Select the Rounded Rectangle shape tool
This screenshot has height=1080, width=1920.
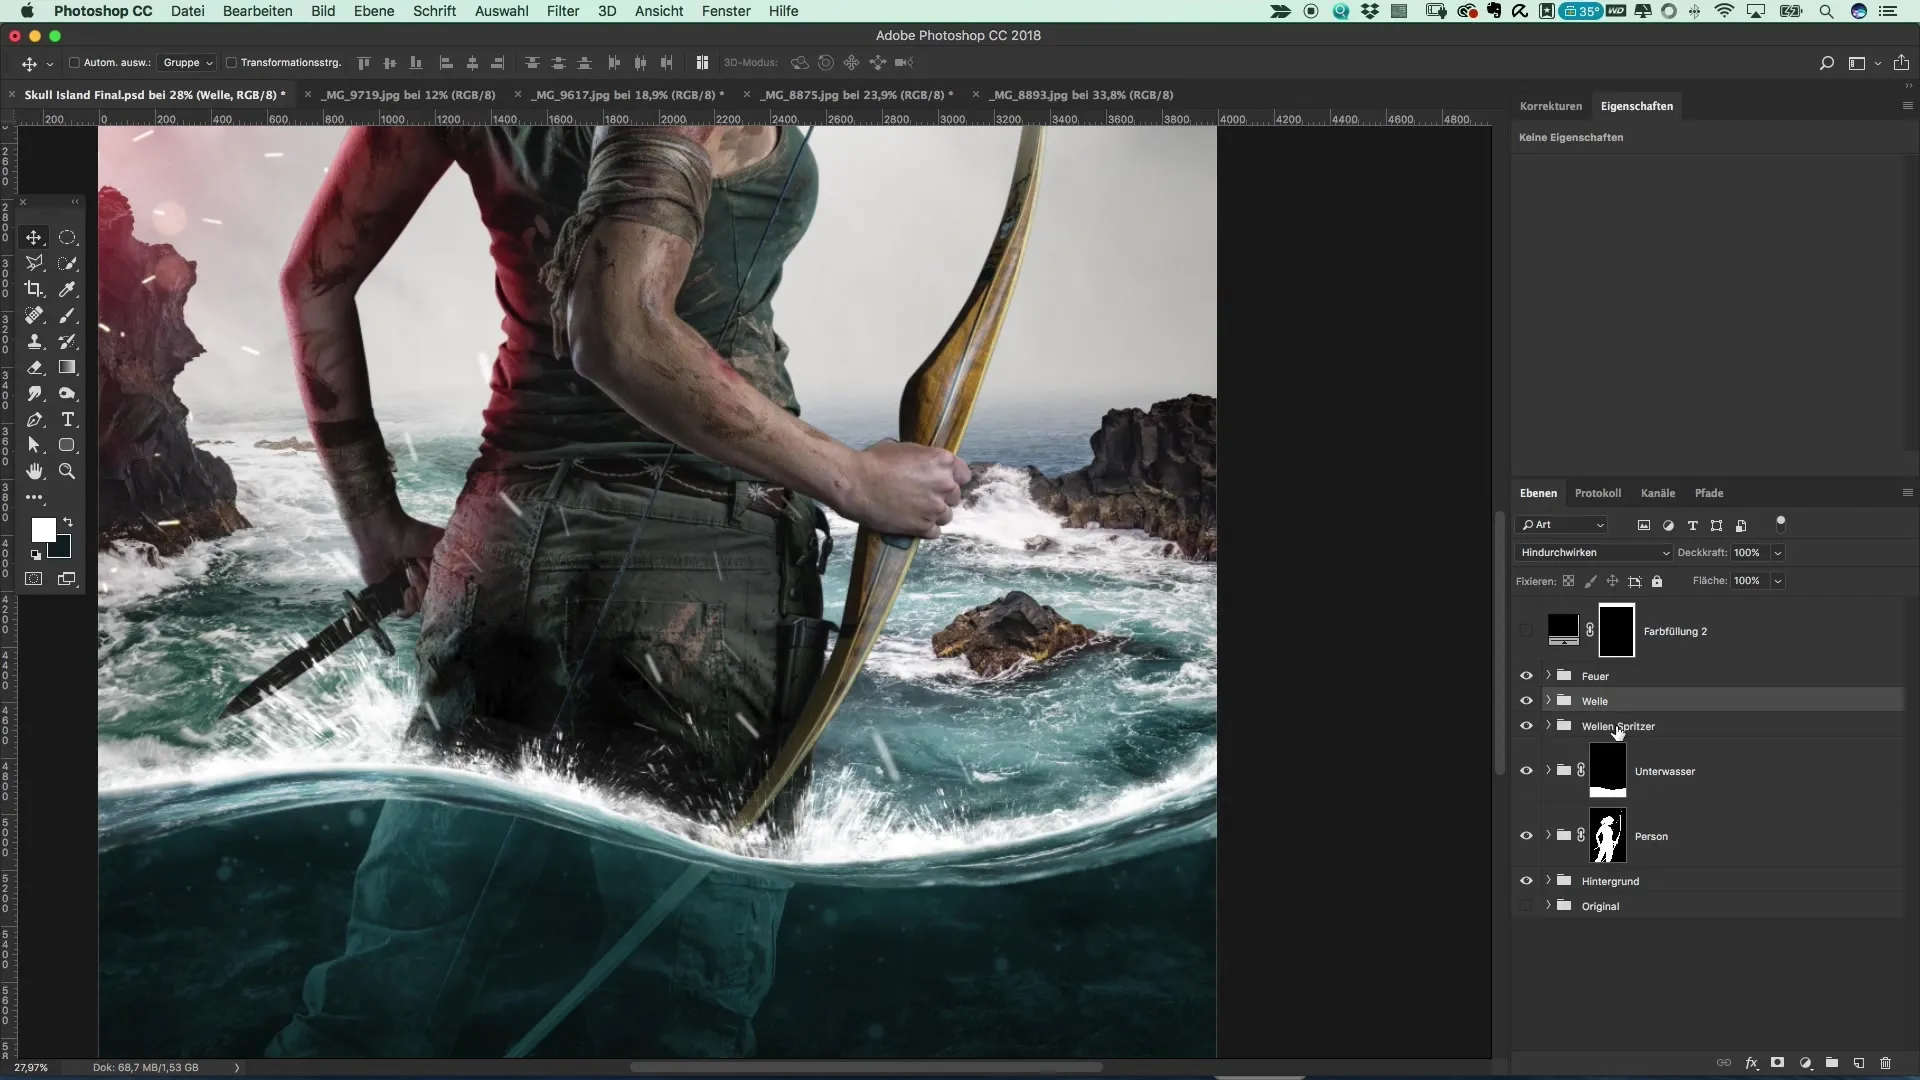67,445
